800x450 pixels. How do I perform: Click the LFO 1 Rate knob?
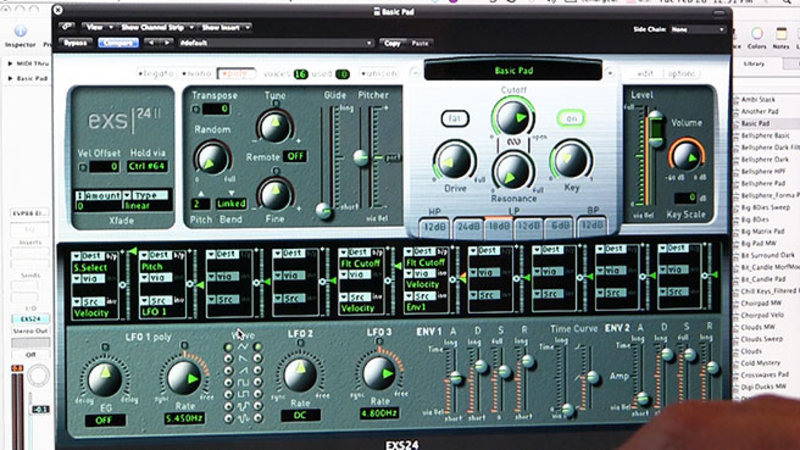(185, 378)
